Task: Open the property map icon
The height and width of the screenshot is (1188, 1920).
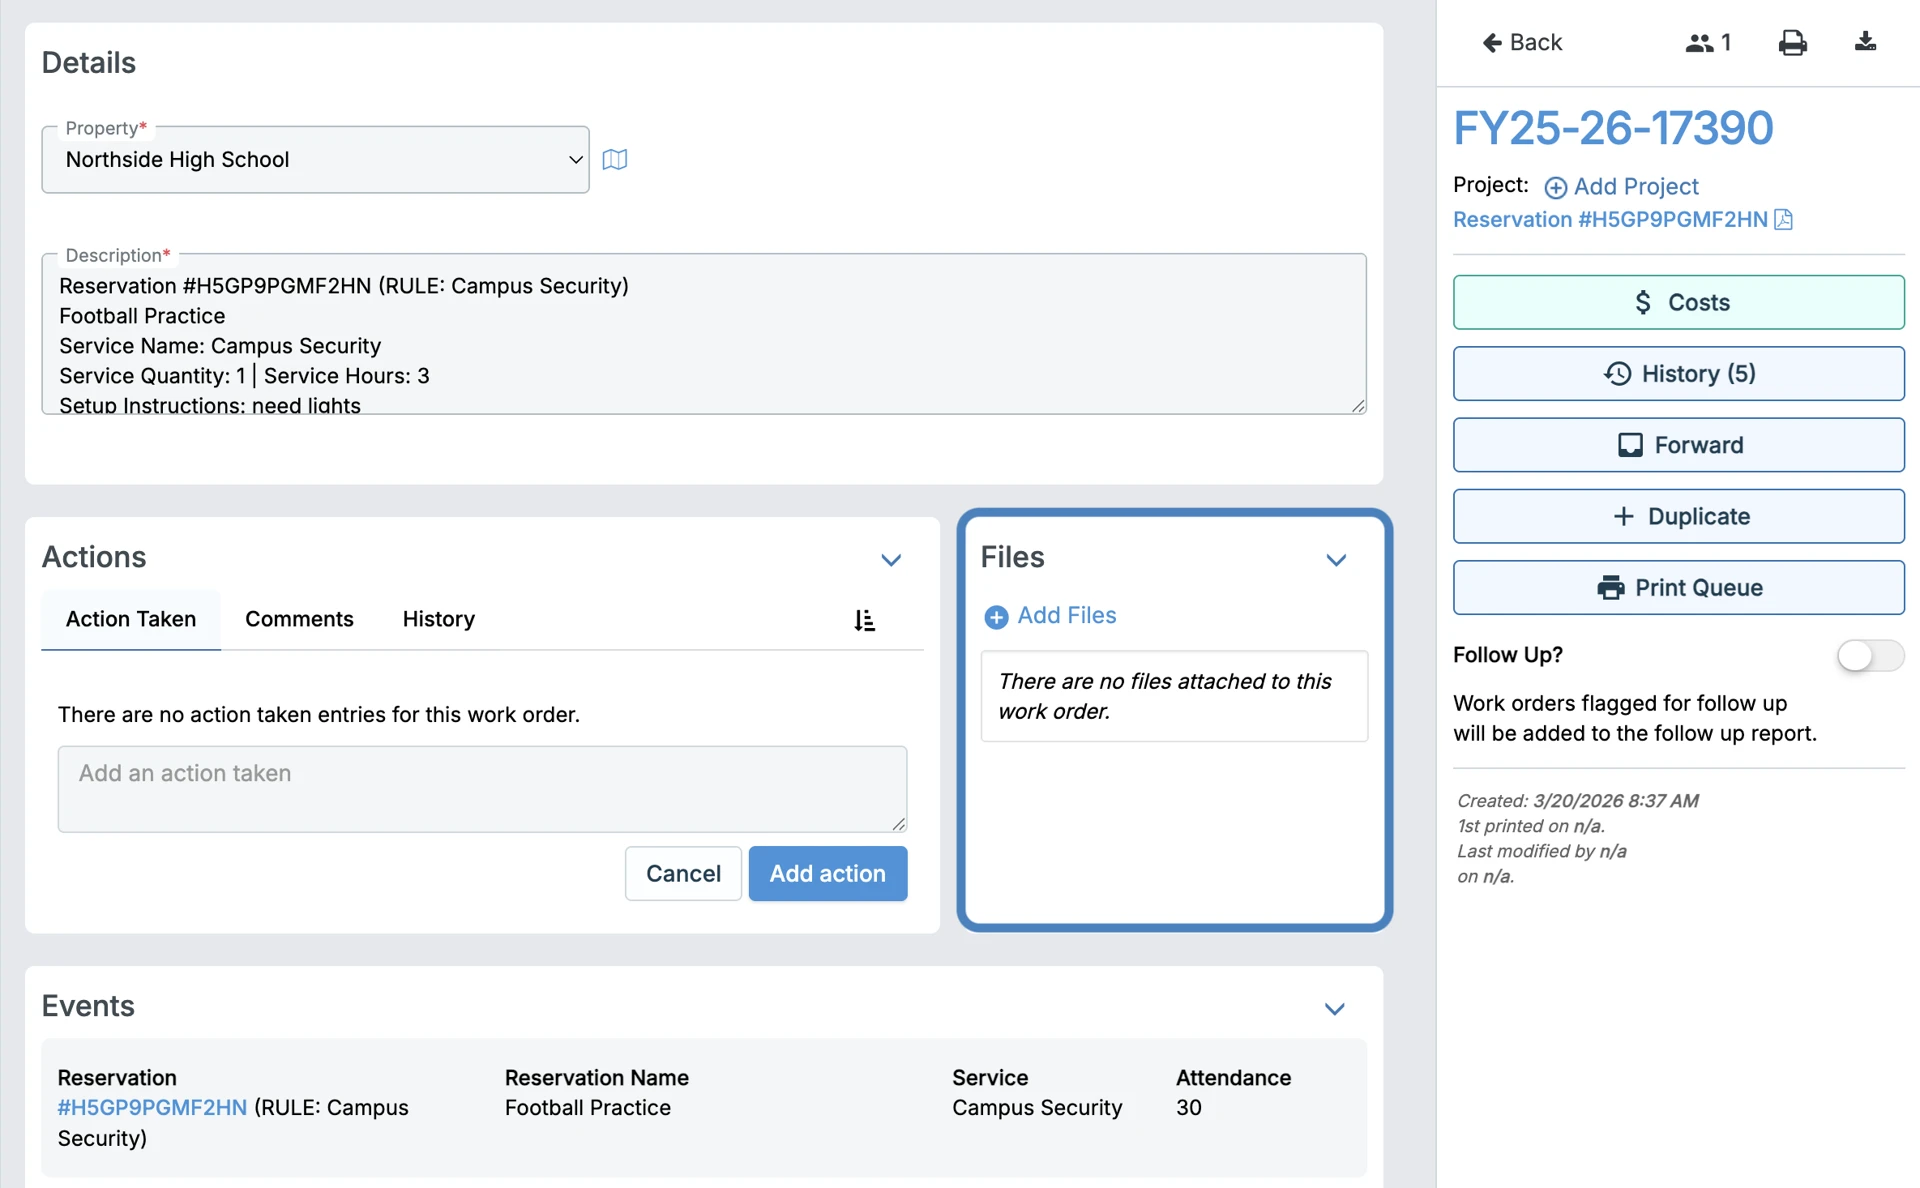Action: pos(615,160)
